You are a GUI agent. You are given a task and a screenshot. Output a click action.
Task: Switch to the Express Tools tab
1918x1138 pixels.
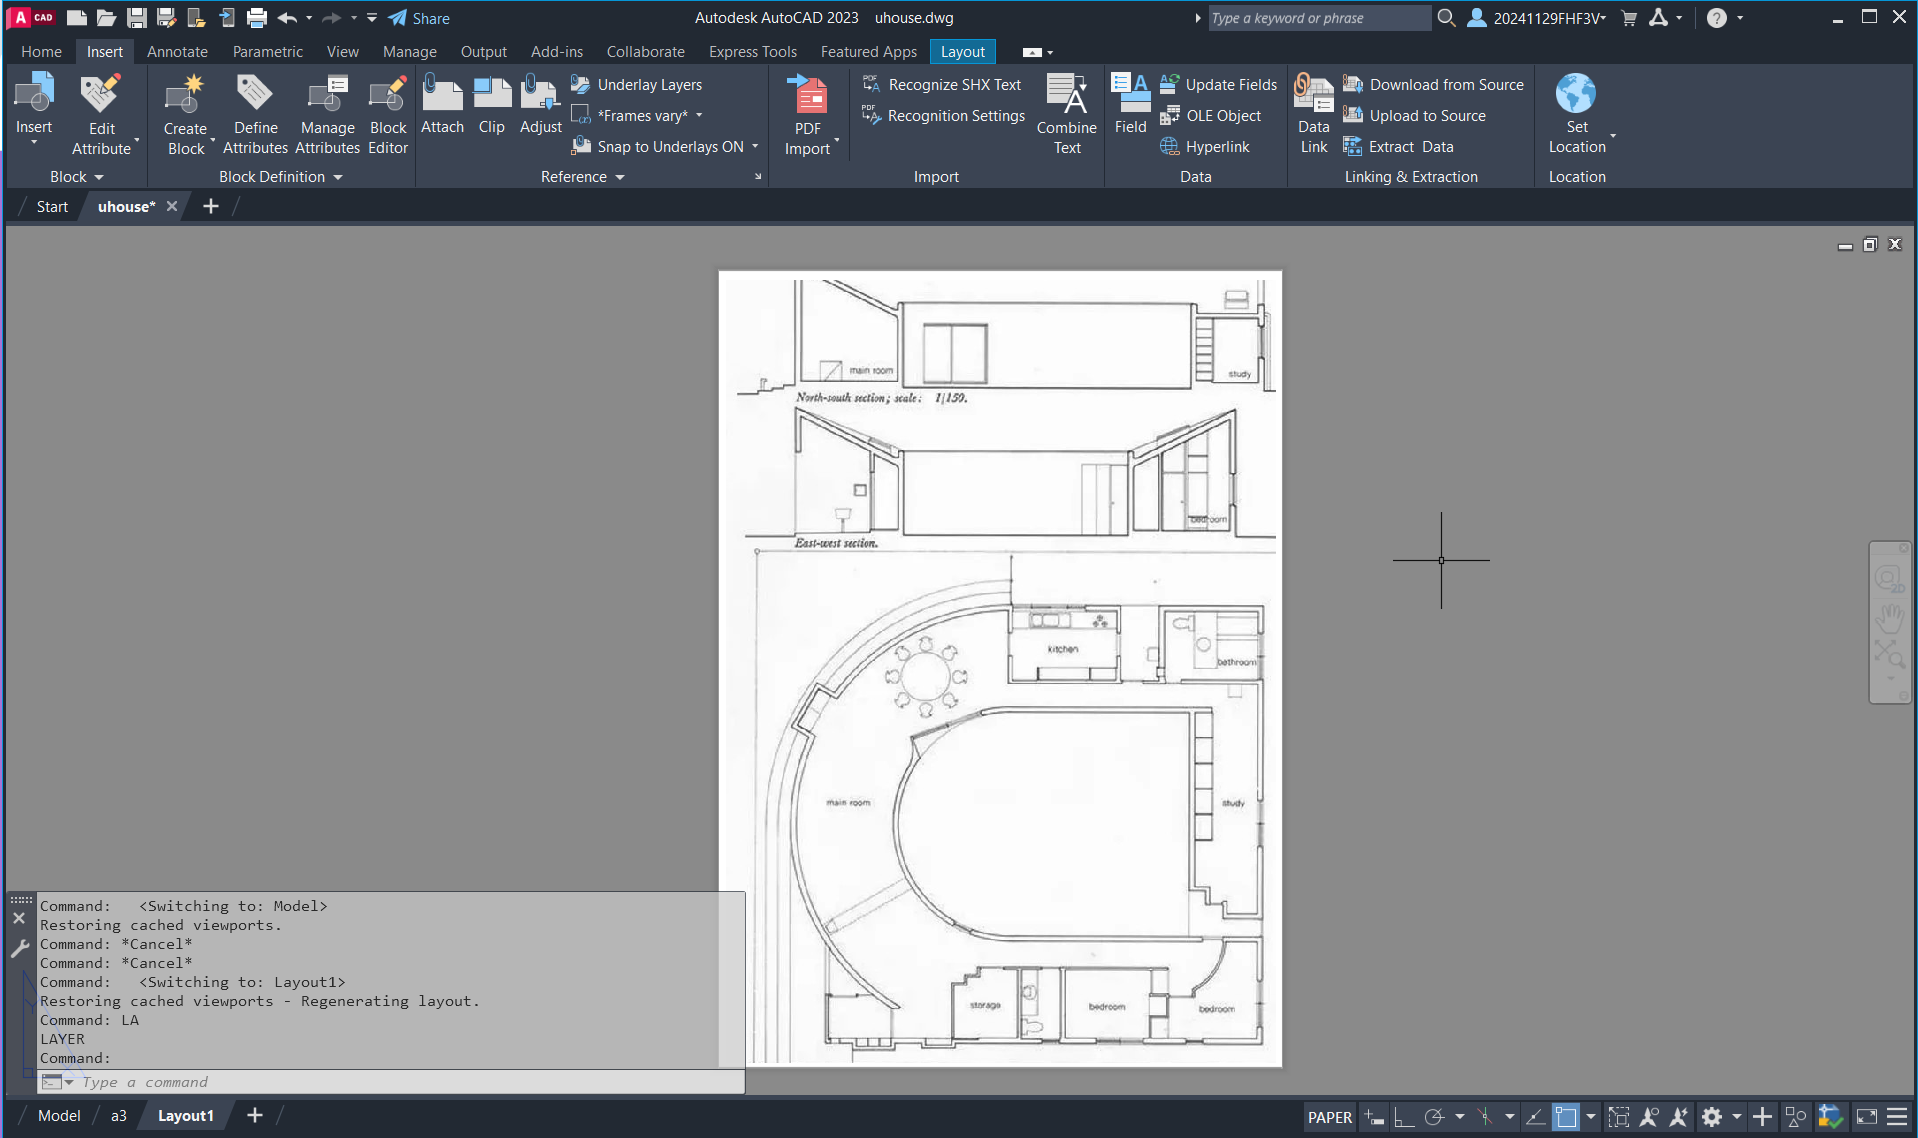[x=752, y=52]
